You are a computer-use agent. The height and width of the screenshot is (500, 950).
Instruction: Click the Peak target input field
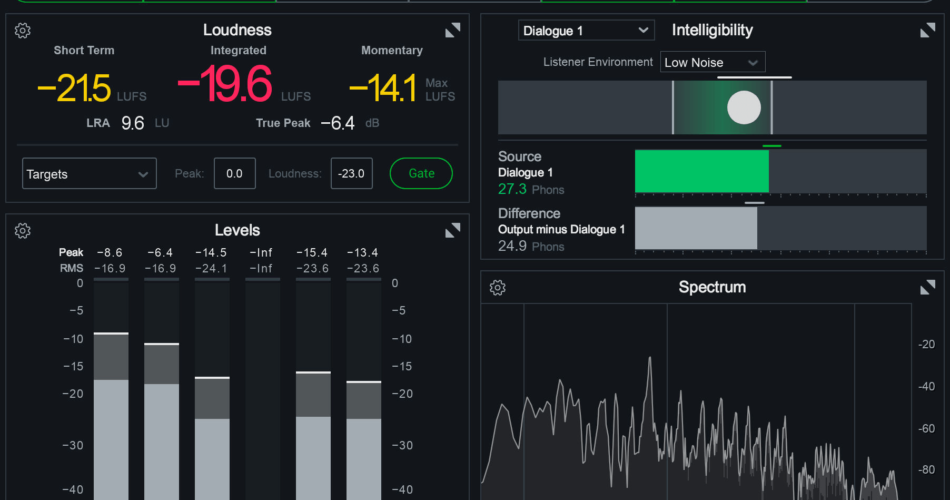tap(235, 173)
